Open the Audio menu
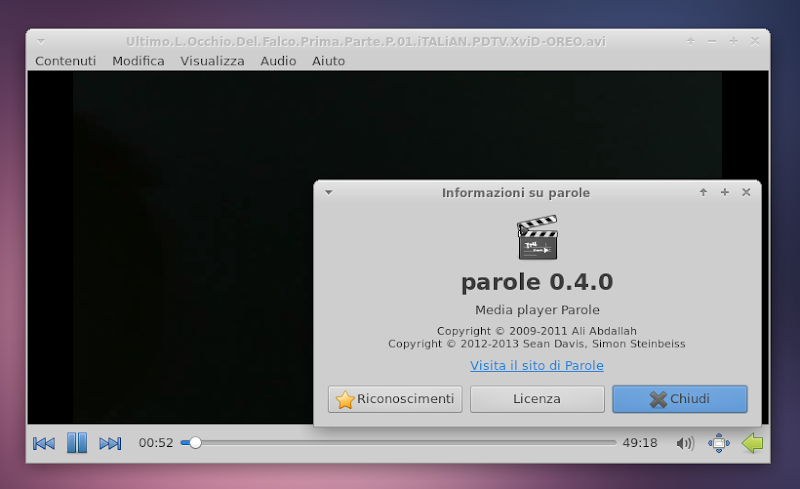Viewport: 800px width, 489px height. pyautogui.click(x=278, y=61)
